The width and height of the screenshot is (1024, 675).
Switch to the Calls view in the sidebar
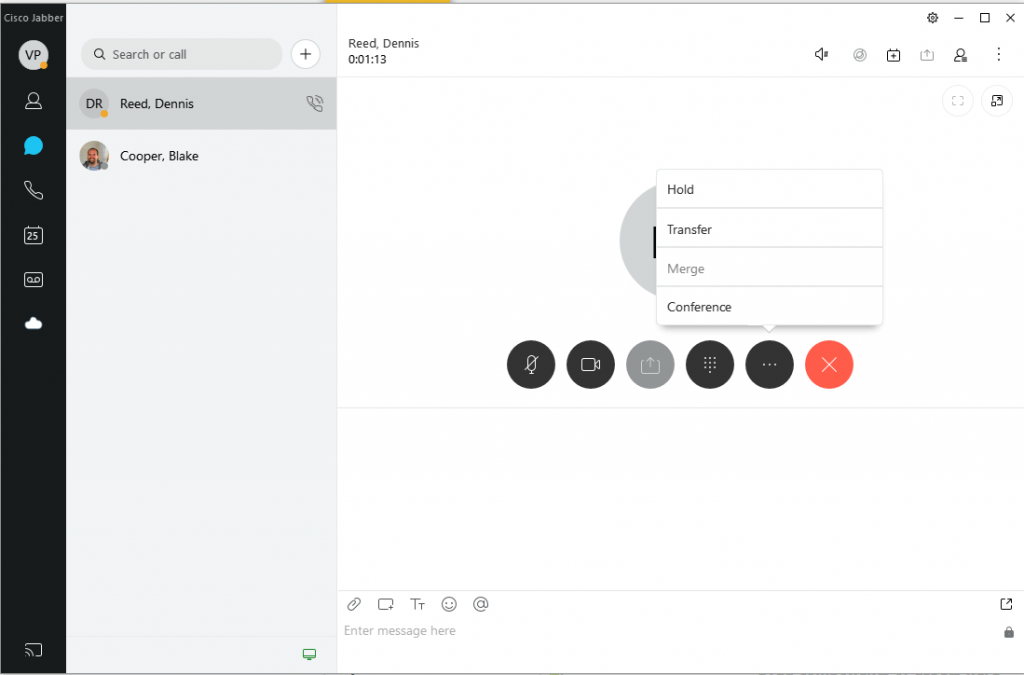click(34, 190)
